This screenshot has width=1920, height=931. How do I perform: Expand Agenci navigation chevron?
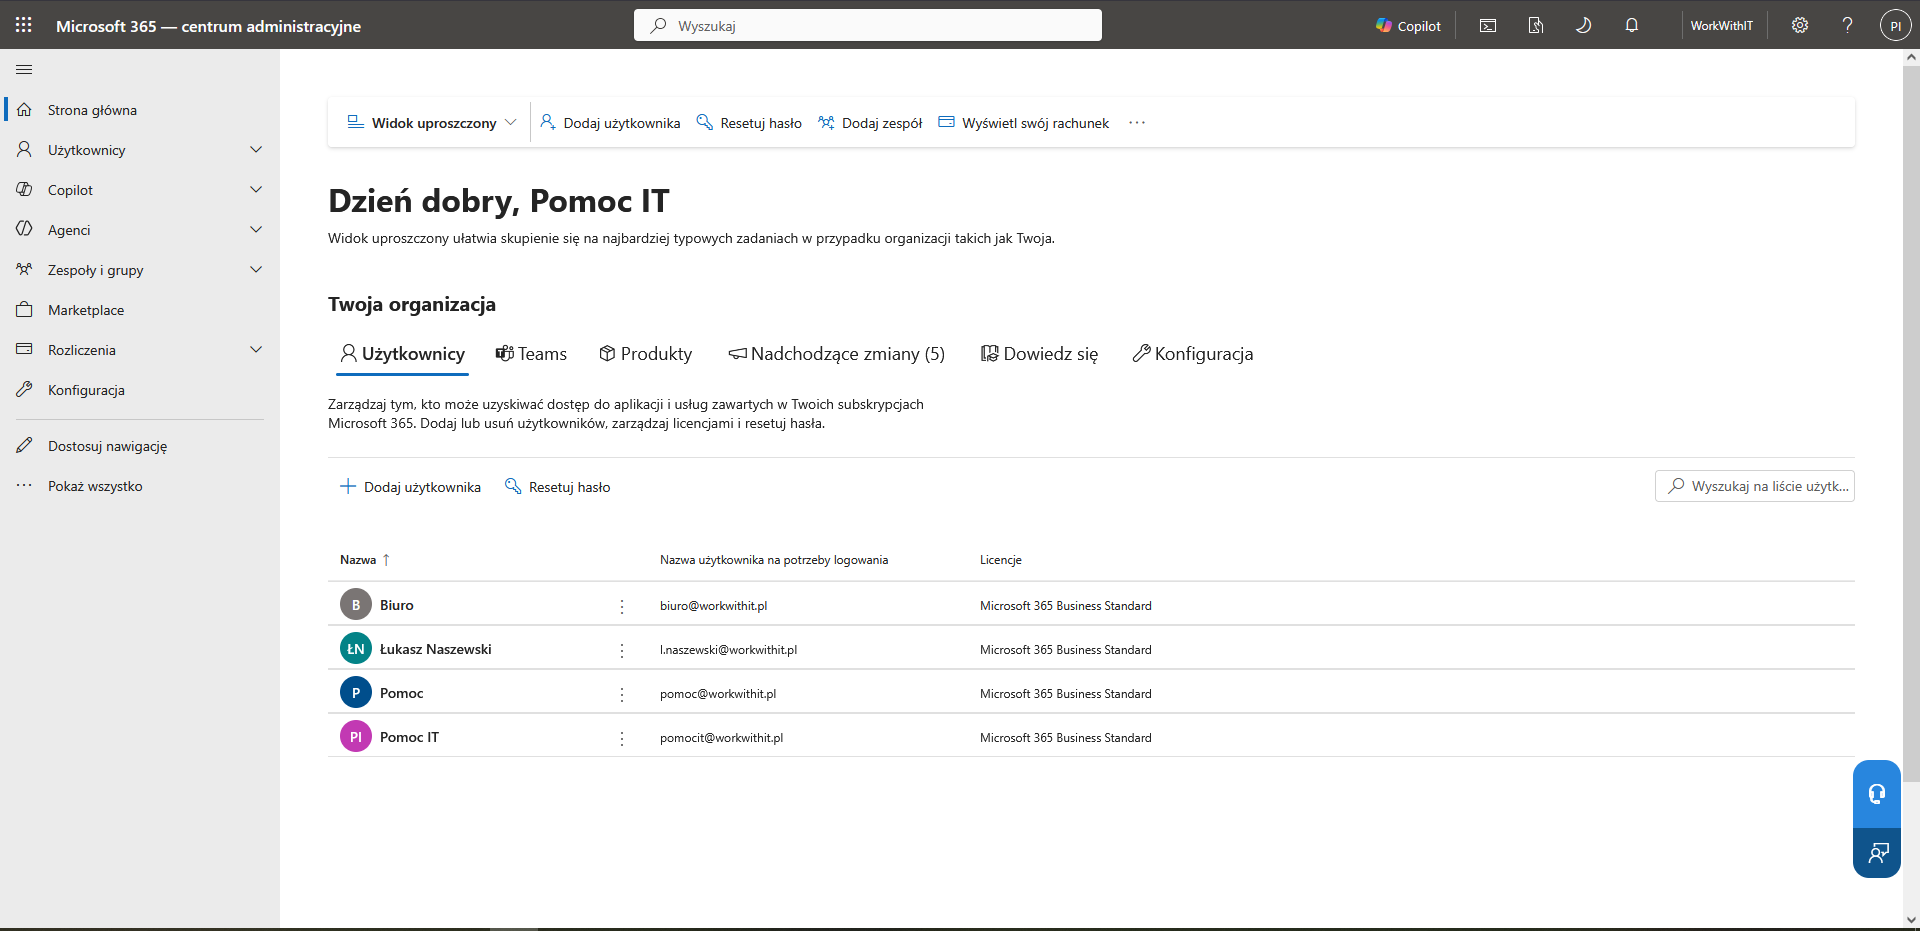(x=256, y=230)
